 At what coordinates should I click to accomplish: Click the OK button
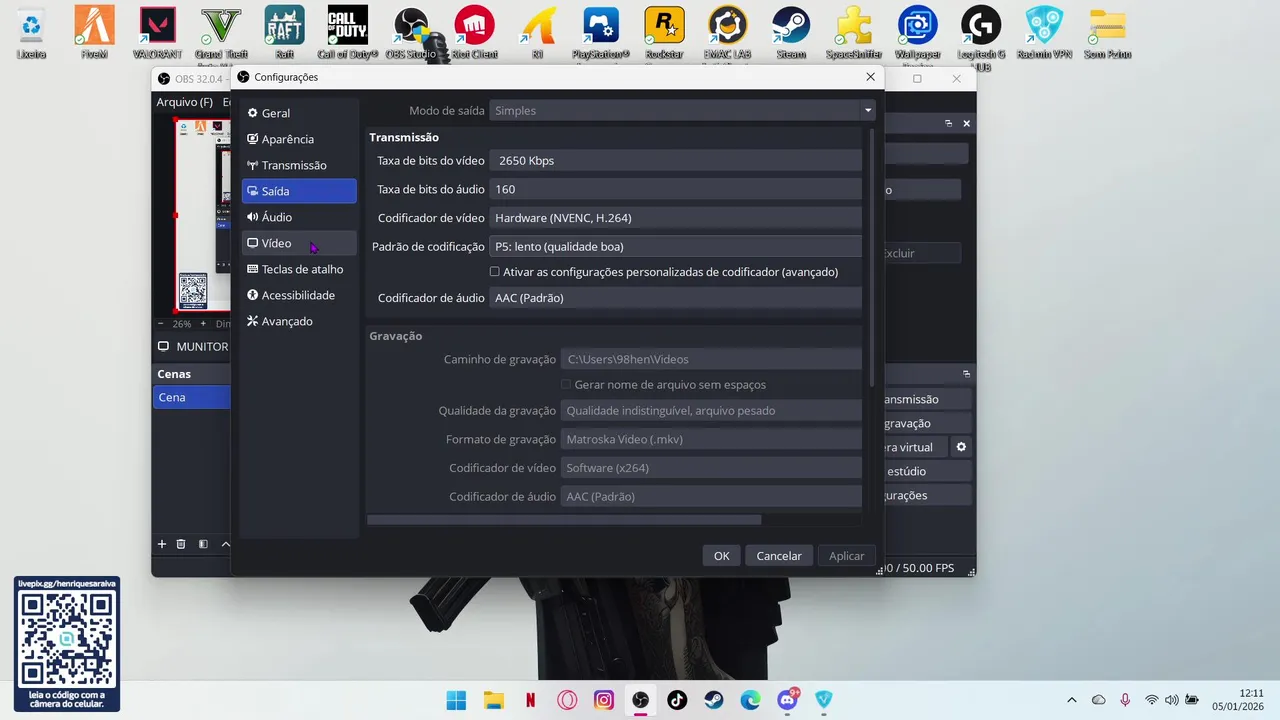tap(721, 556)
